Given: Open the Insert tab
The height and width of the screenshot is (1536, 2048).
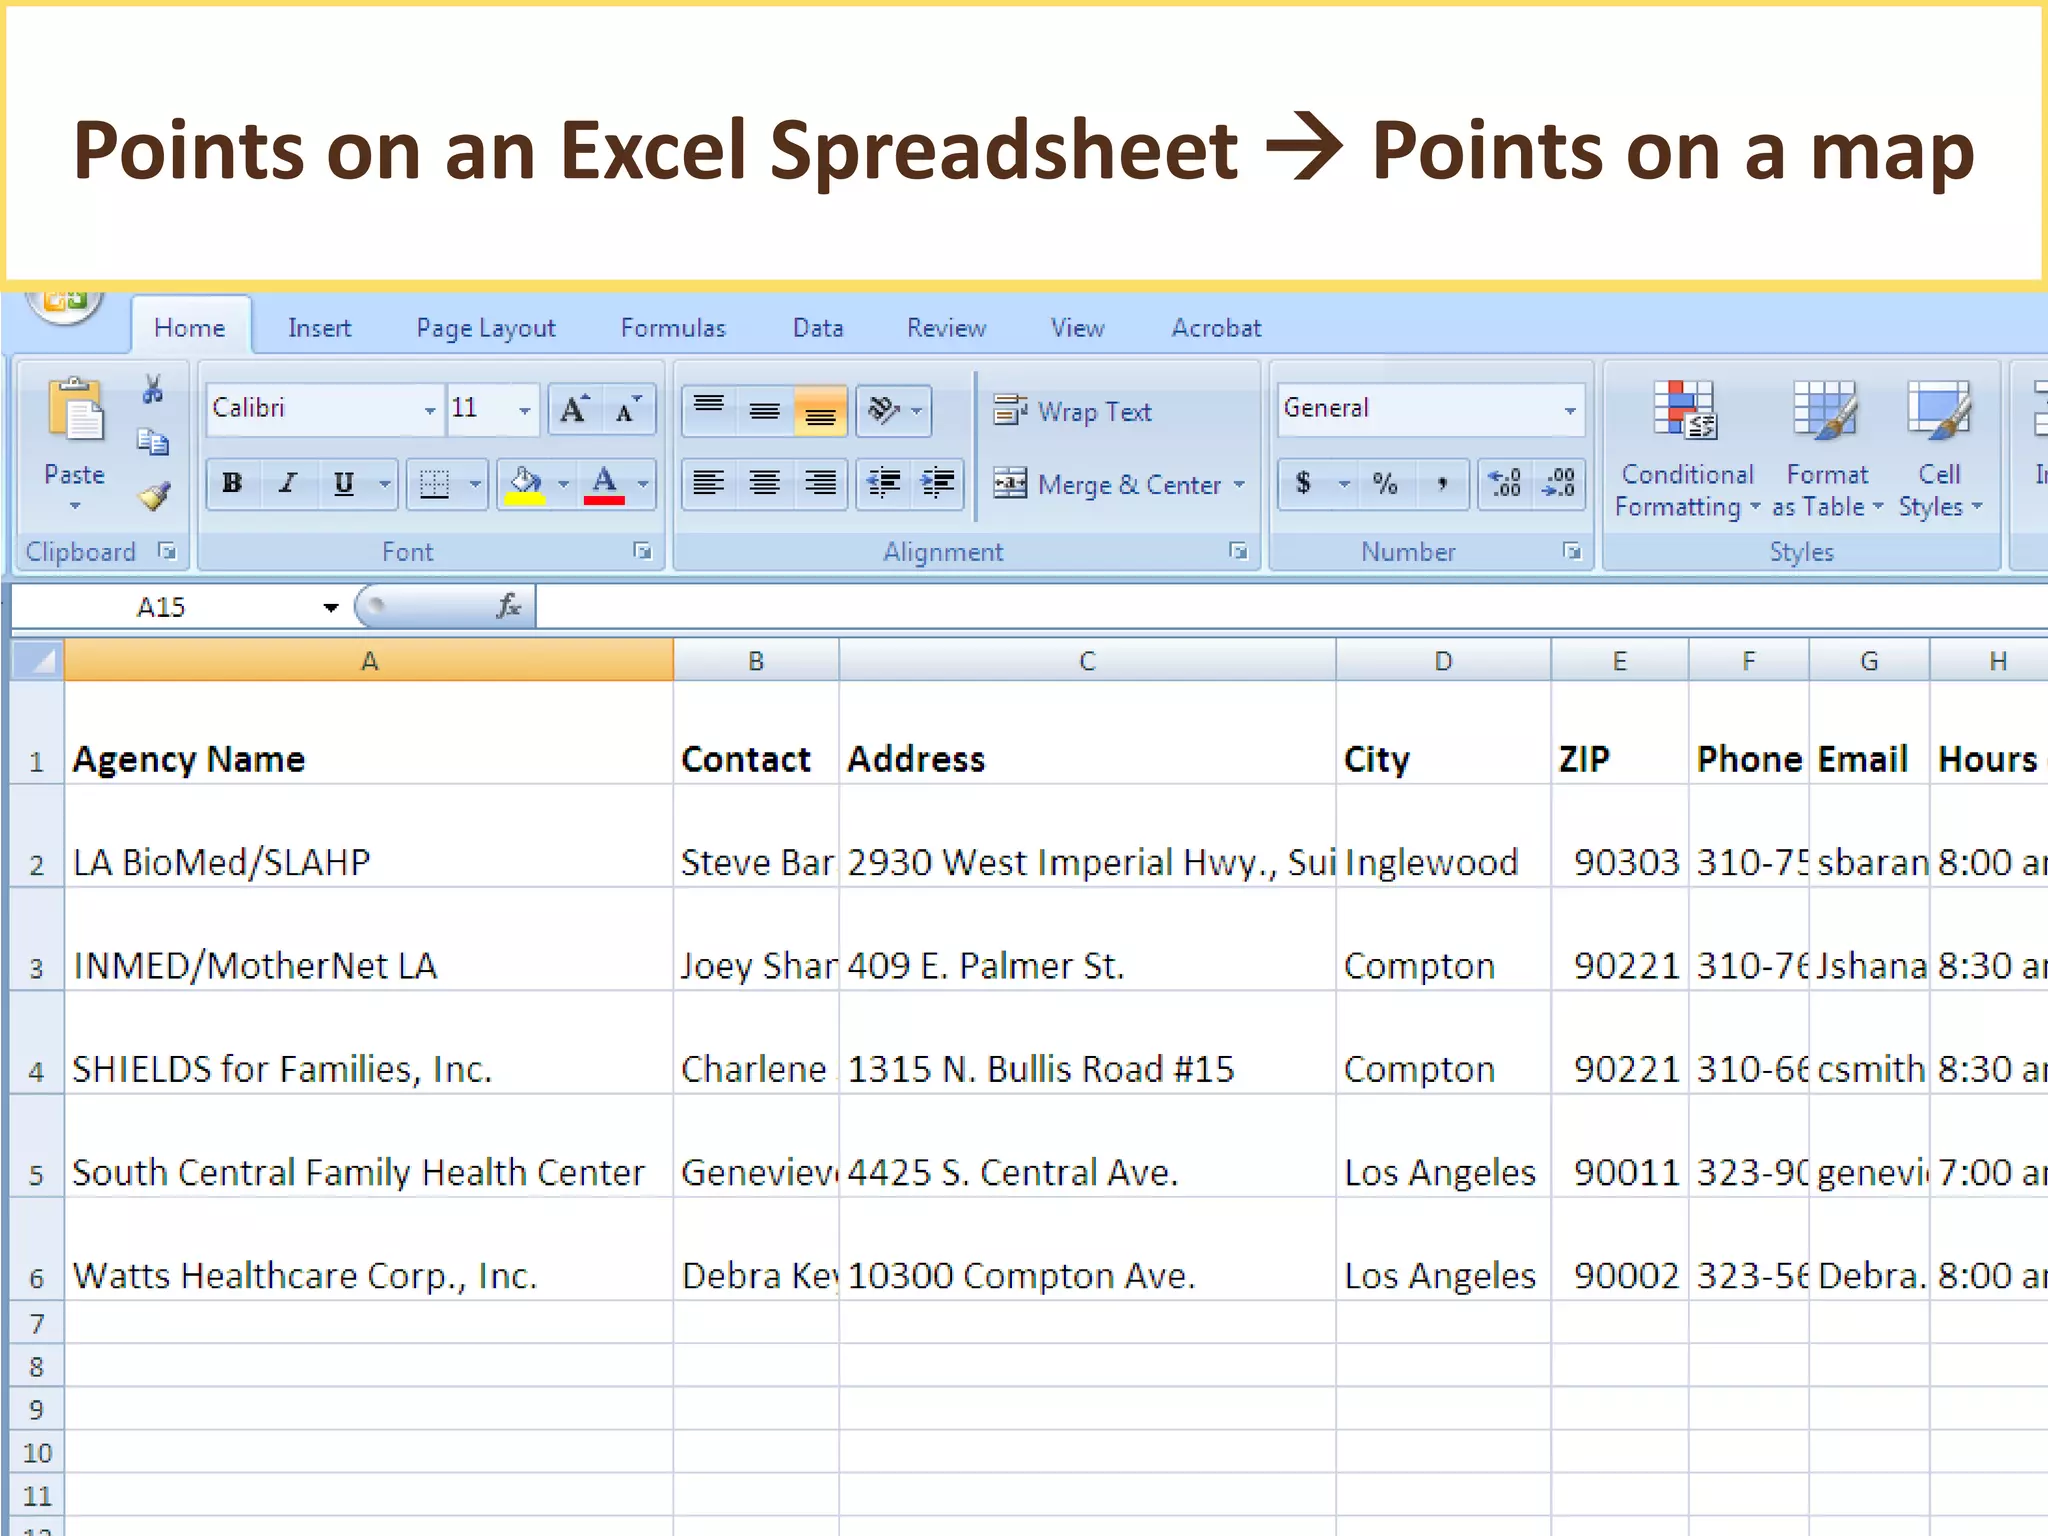Looking at the screenshot, I should [319, 327].
